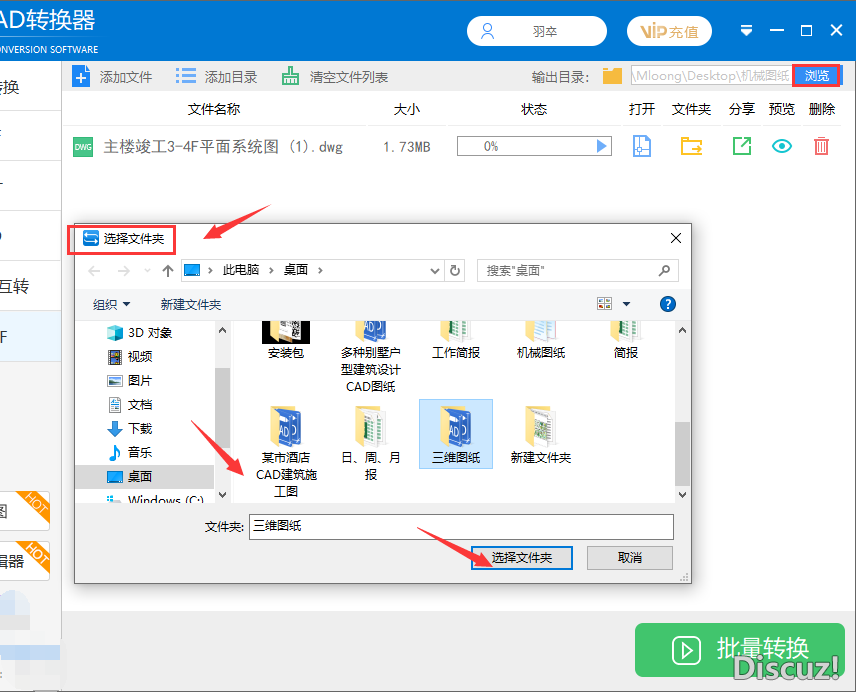856x692 pixels.
Task: Delete the dwg file with the trash icon
Action: [821, 147]
